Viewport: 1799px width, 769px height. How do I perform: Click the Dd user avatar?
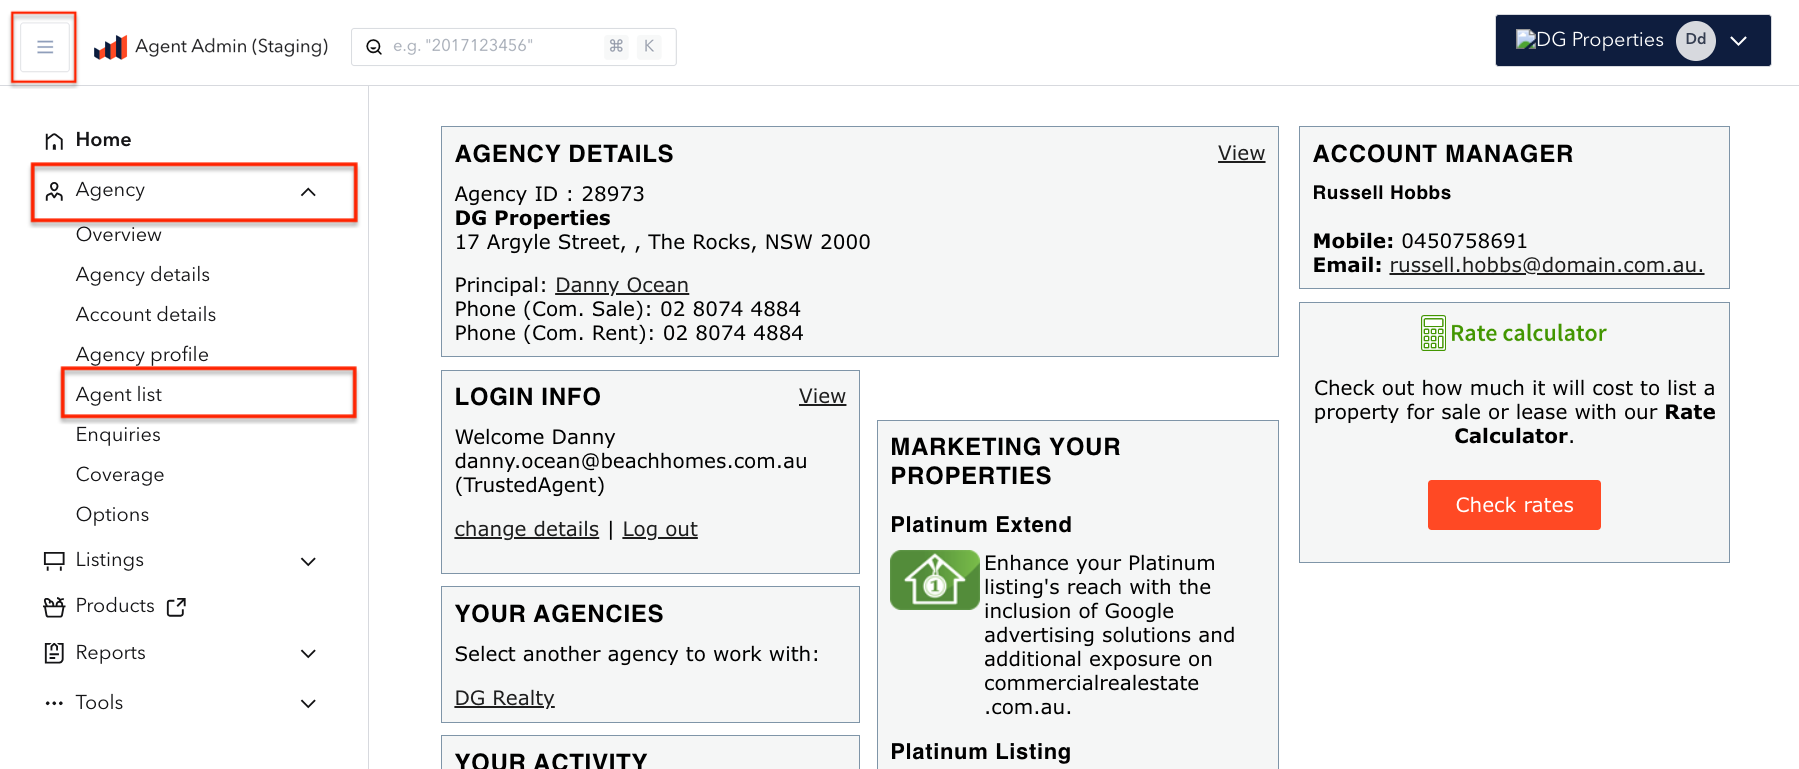1695,40
